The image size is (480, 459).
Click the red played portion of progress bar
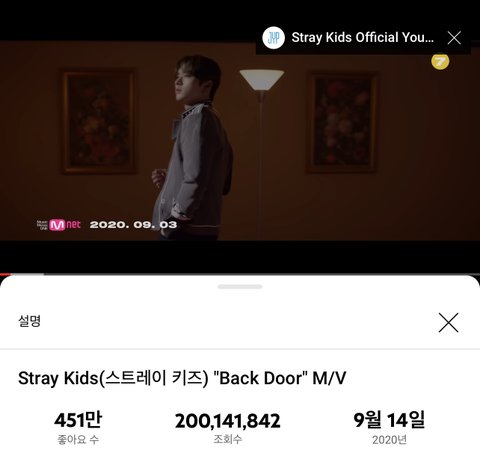(x=5, y=274)
